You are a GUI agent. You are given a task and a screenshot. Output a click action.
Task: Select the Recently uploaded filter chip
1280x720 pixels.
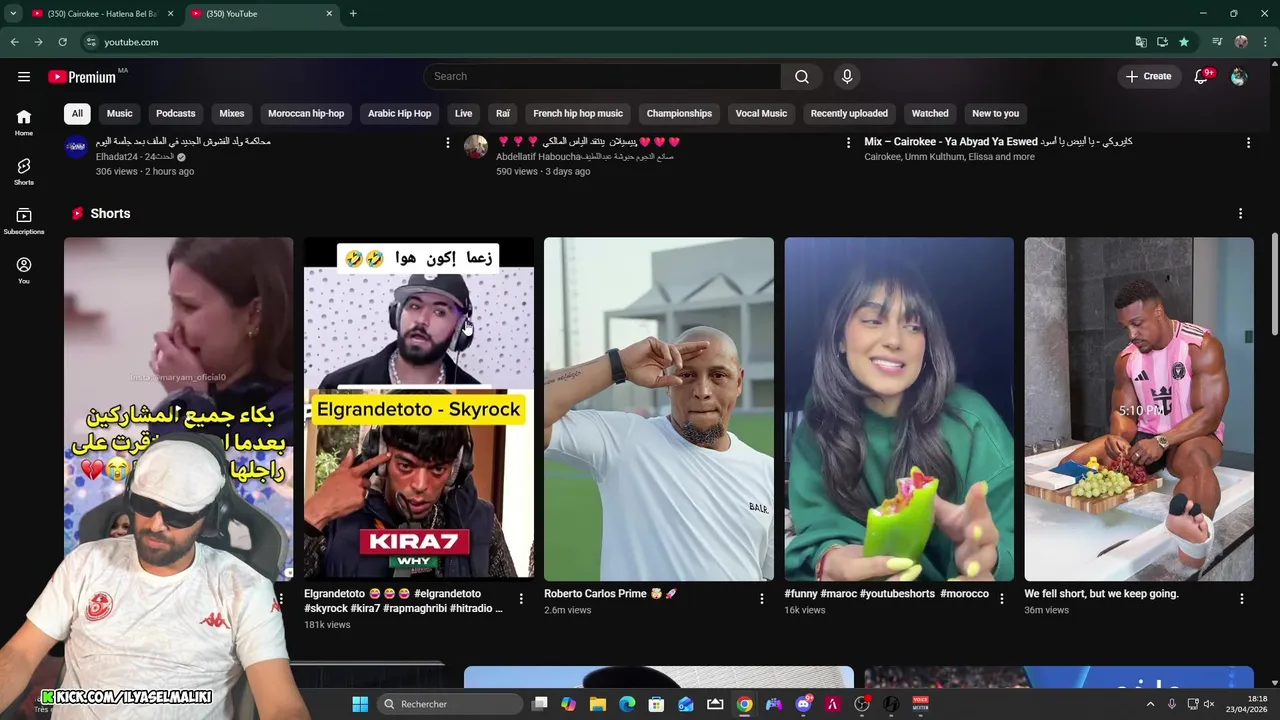tap(849, 113)
